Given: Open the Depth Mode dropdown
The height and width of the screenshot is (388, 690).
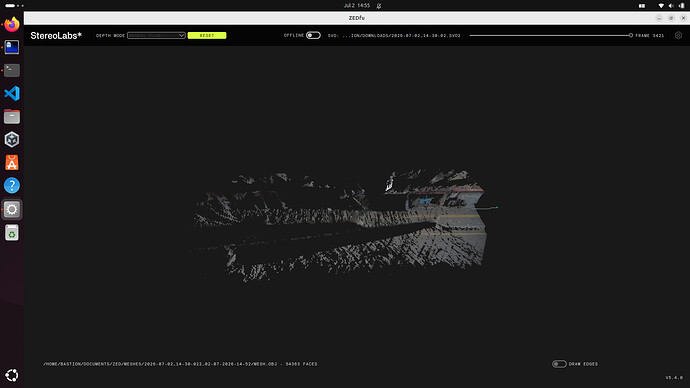Looking at the screenshot, I should (156, 35).
